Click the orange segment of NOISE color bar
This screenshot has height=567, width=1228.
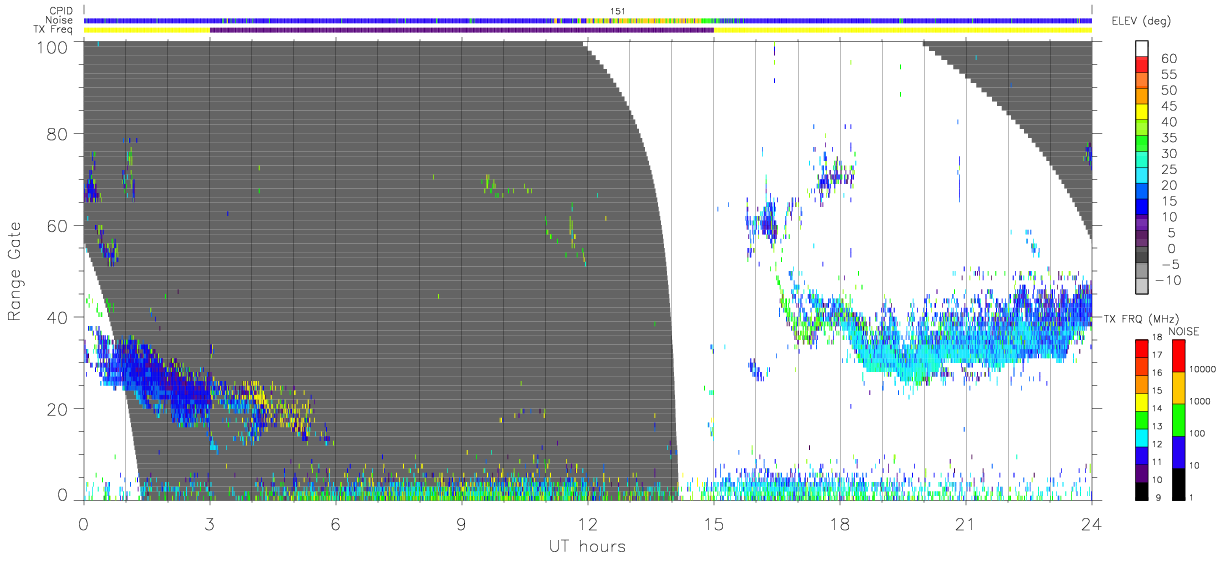click(x=1177, y=386)
